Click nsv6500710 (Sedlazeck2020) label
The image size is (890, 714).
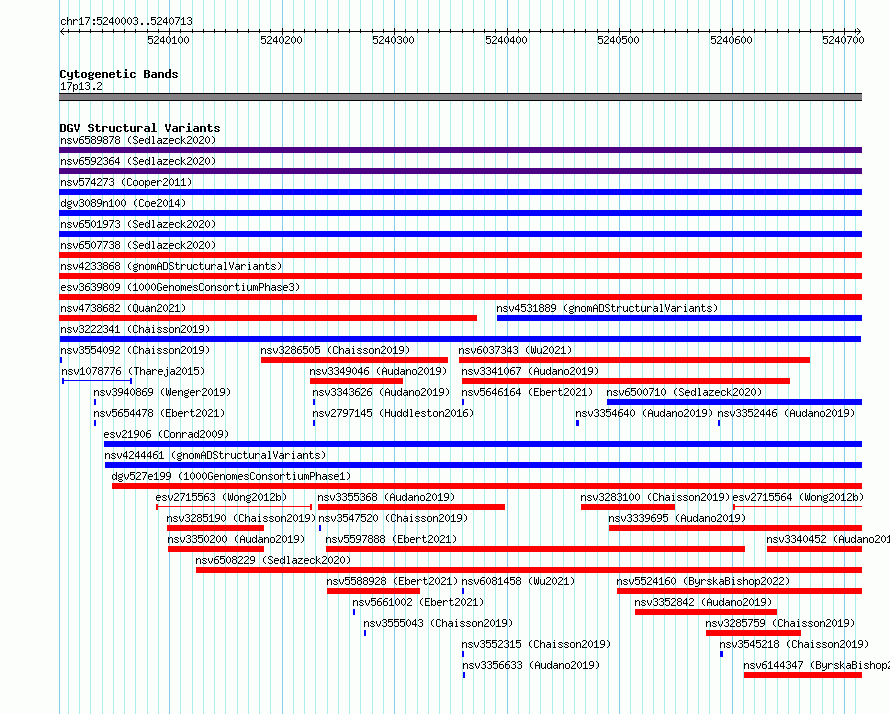pyautogui.click(x=684, y=392)
